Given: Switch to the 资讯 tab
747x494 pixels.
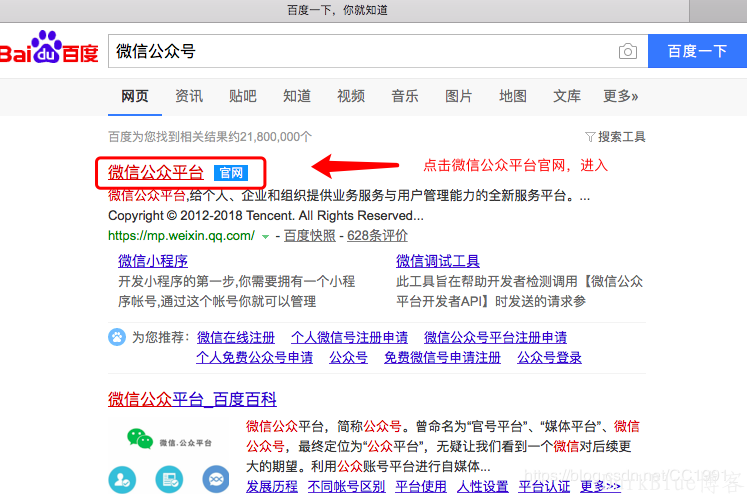Looking at the screenshot, I should click(x=189, y=96).
